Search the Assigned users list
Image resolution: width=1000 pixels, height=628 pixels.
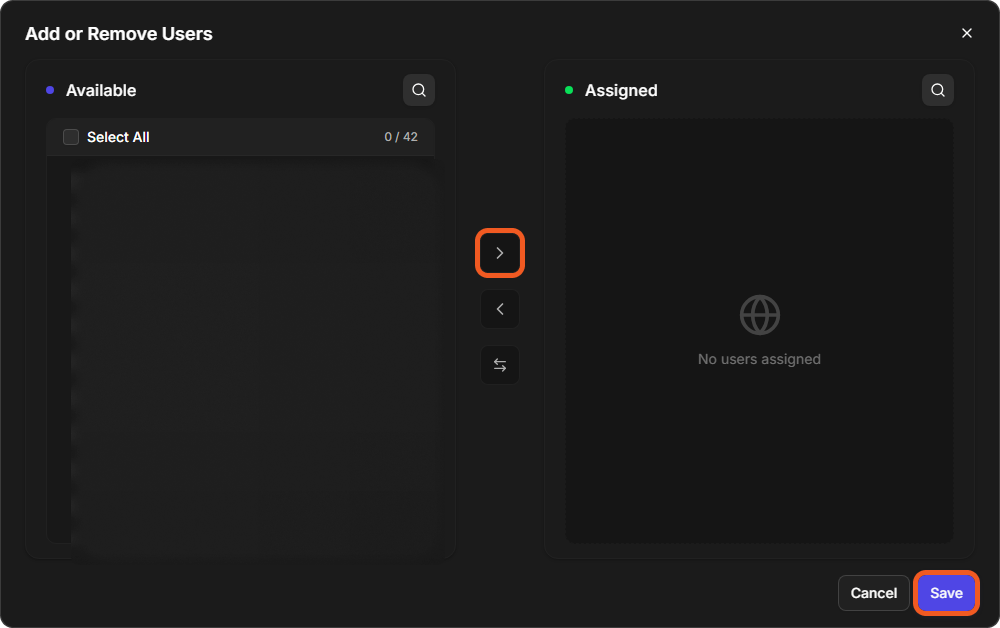[938, 91]
